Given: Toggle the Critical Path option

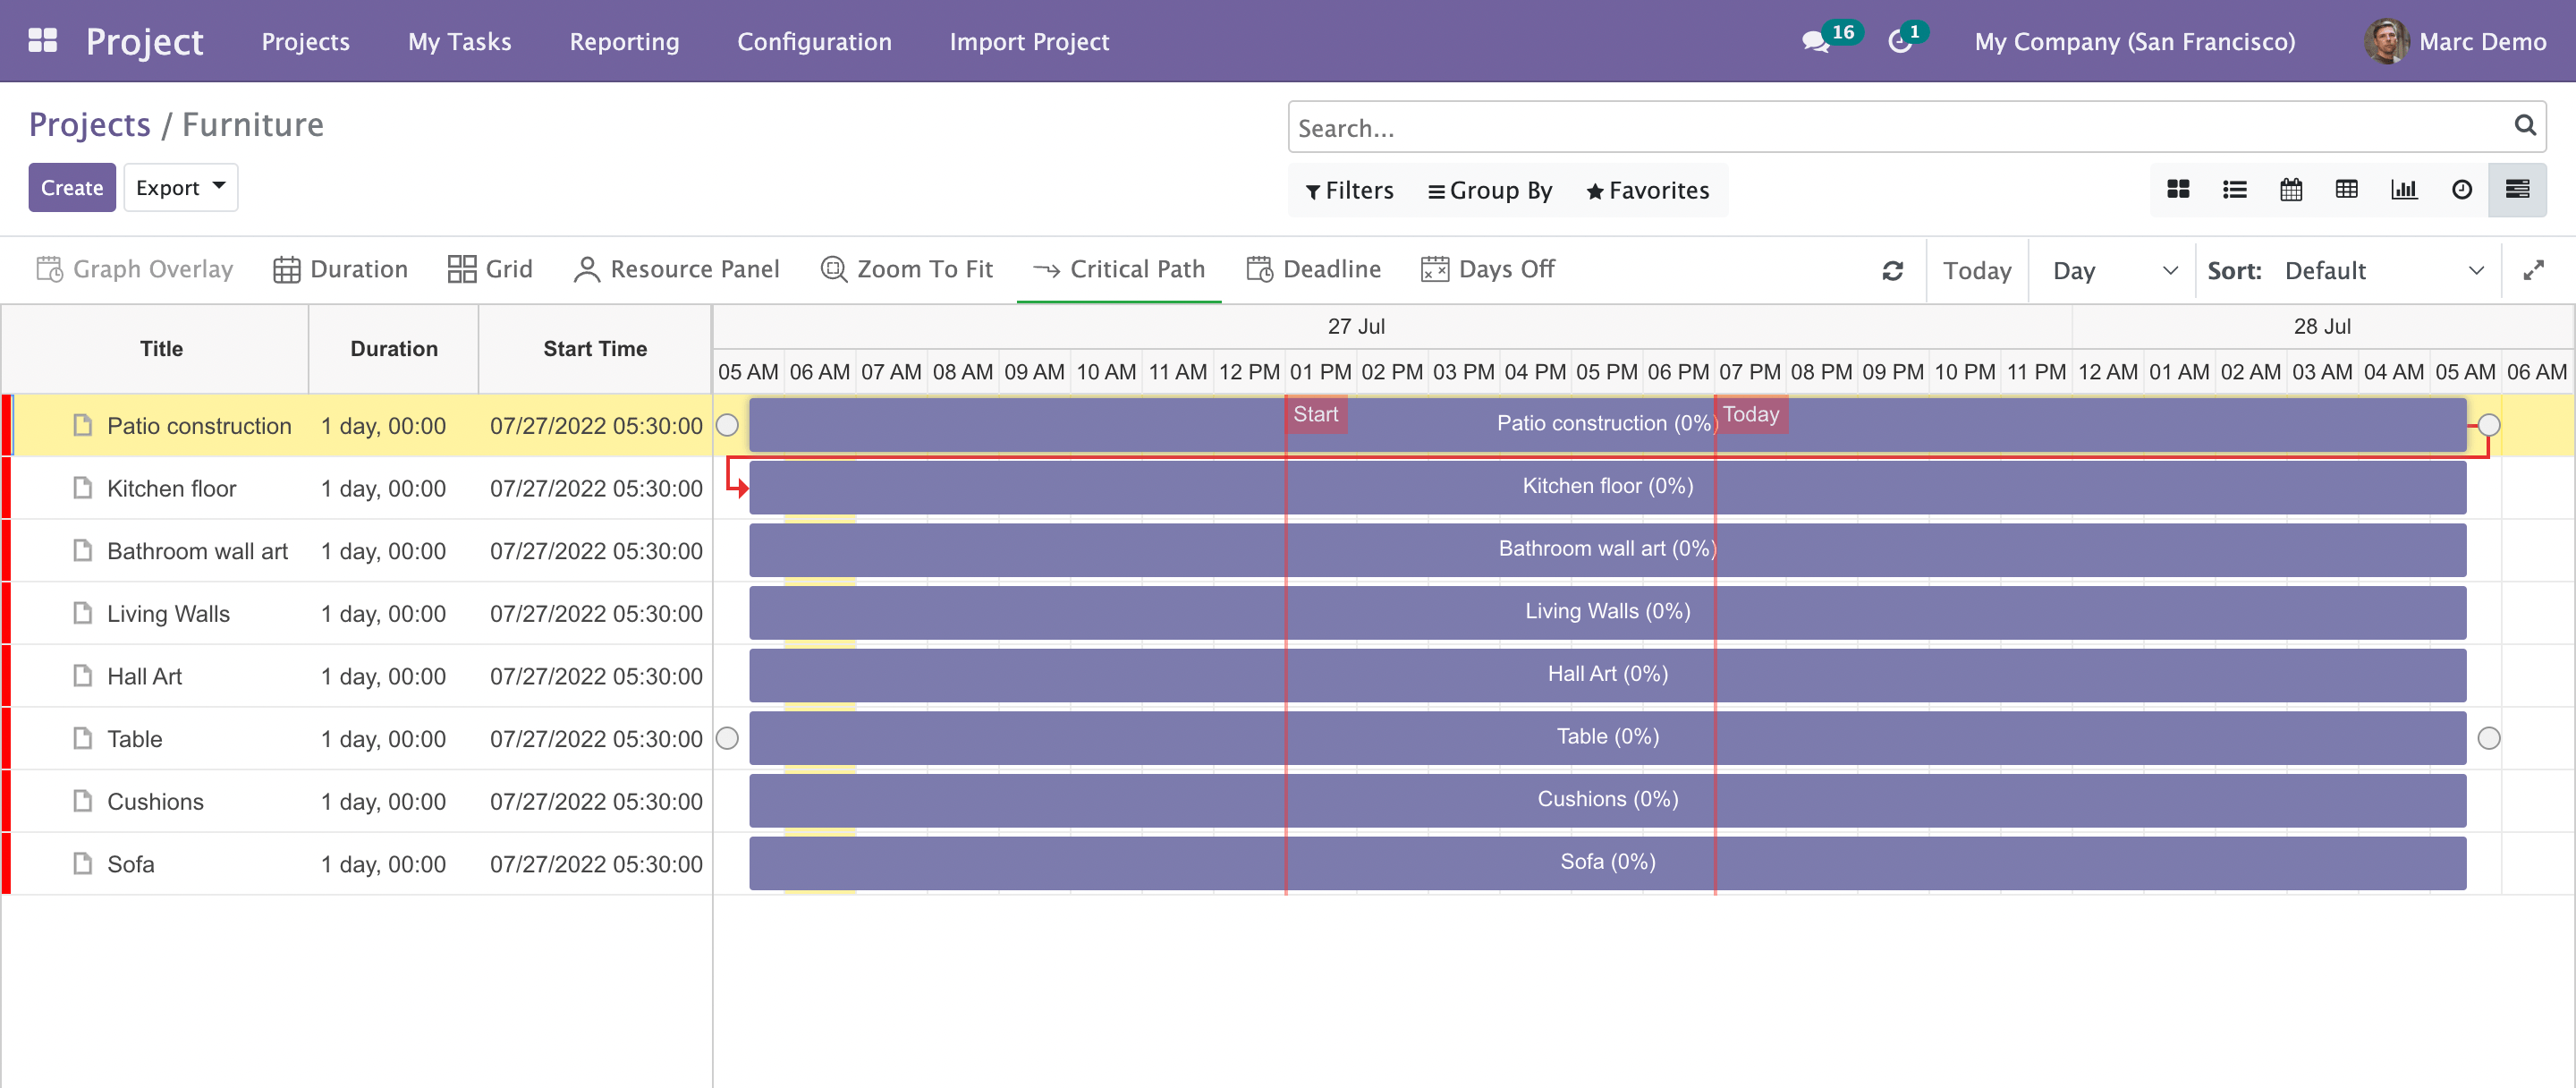Looking at the screenshot, I should [x=1118, y=269].
